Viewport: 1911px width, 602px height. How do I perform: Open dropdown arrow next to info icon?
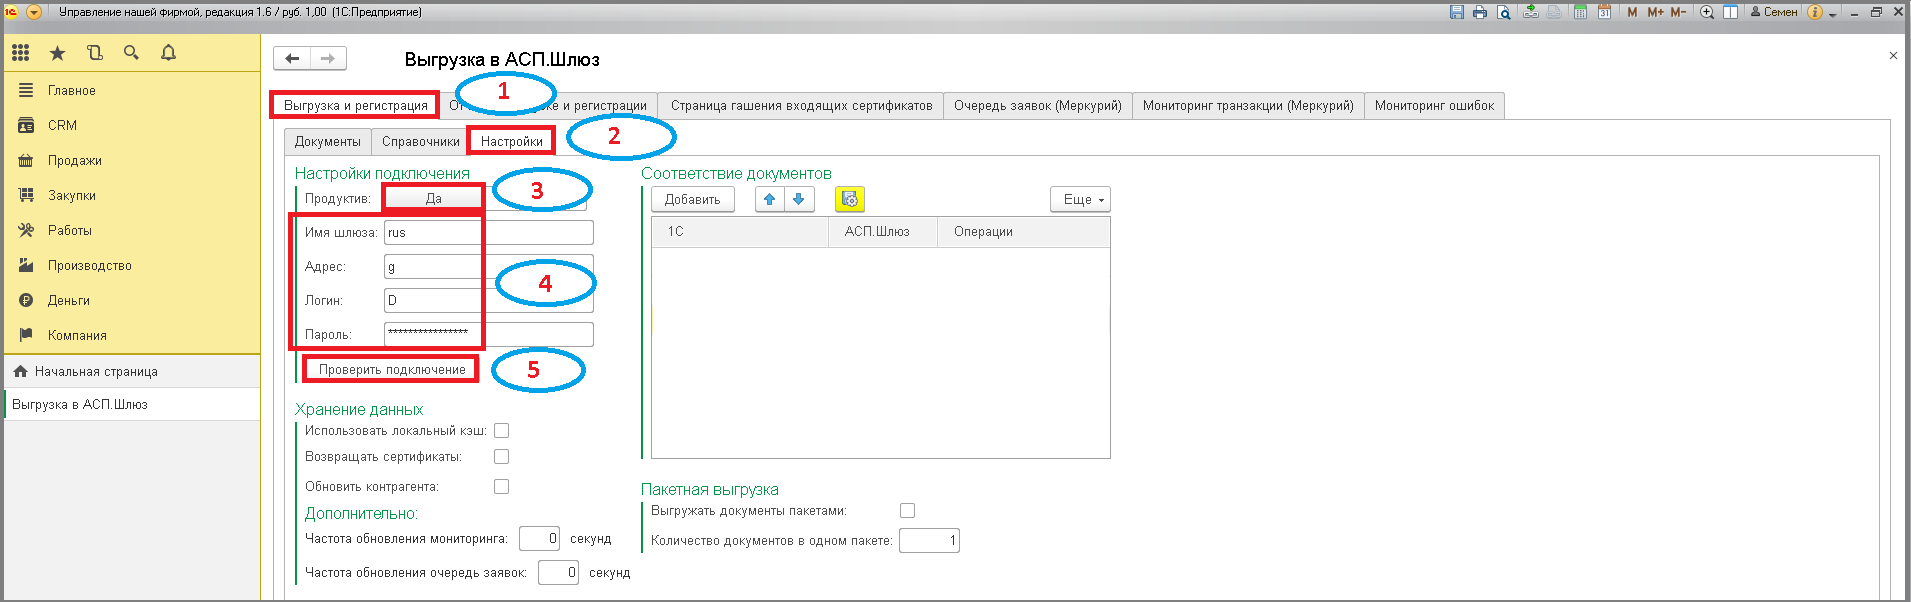(1833, 13)
